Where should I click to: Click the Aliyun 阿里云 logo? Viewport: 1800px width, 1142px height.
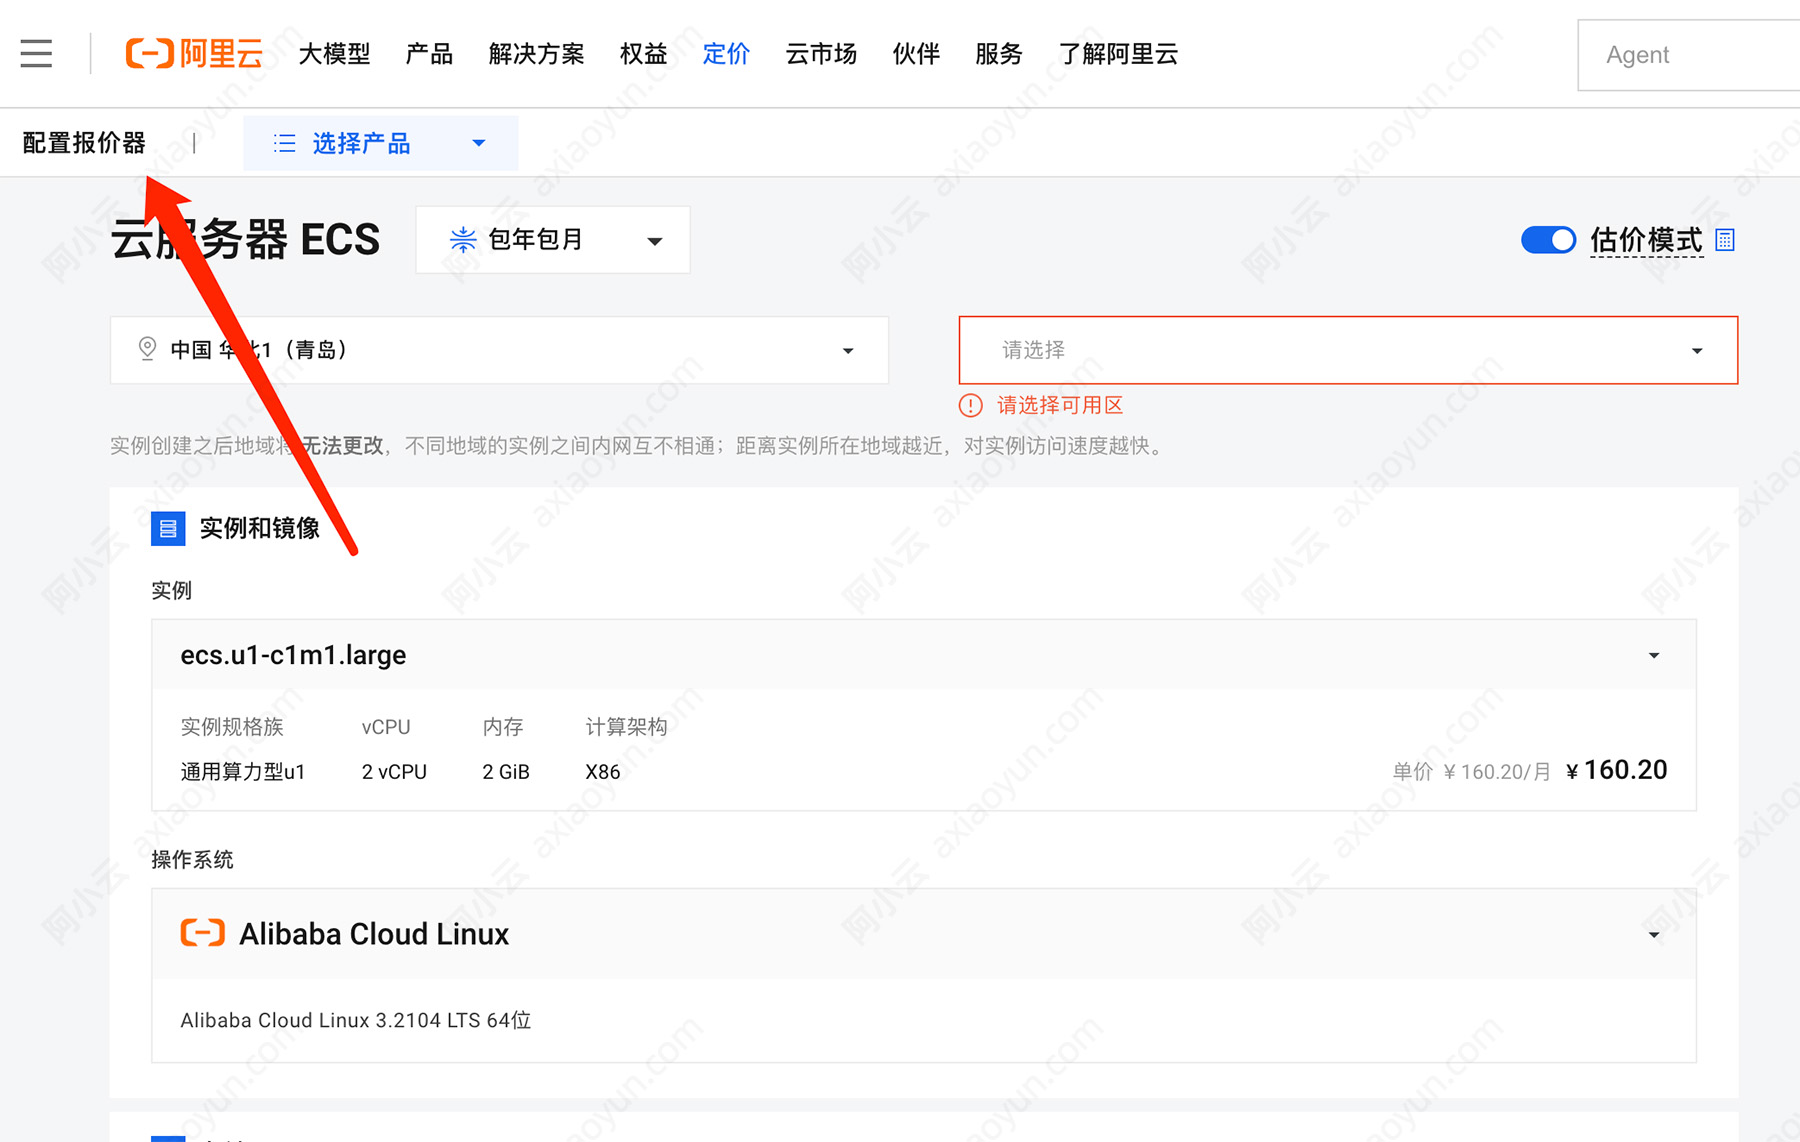point(194,53)
